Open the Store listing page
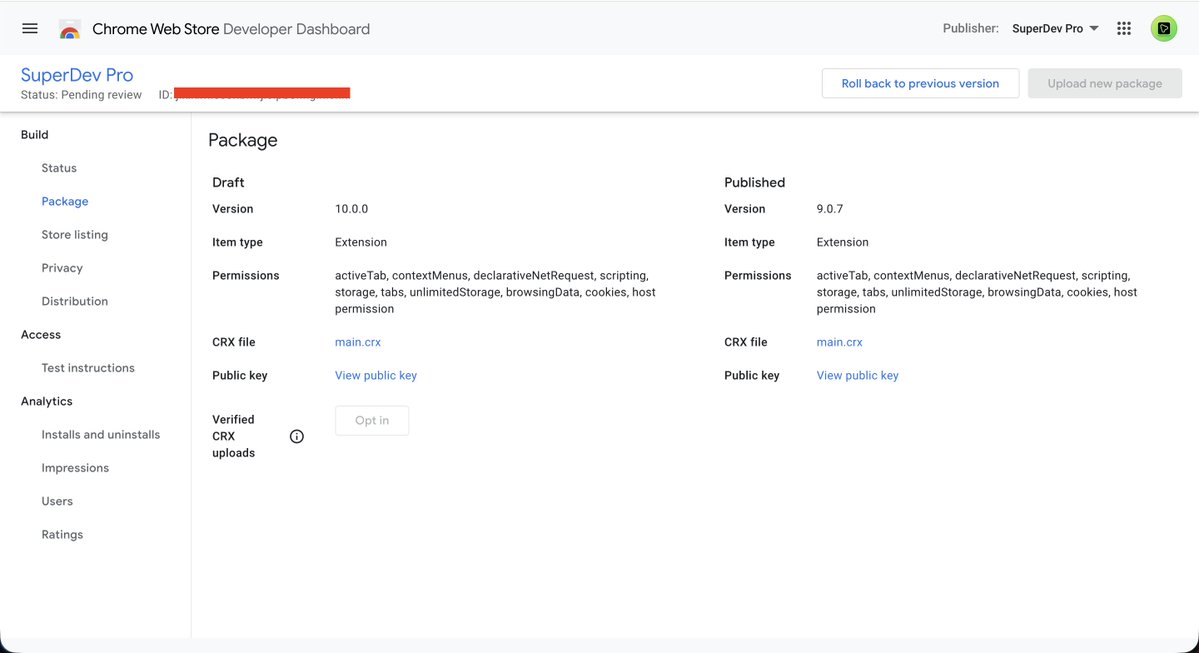 [74, 234]
